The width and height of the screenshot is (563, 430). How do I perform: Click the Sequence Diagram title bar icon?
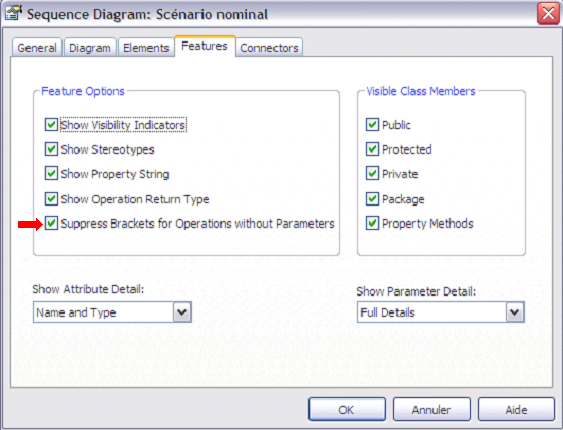click(x=13, y=14)
